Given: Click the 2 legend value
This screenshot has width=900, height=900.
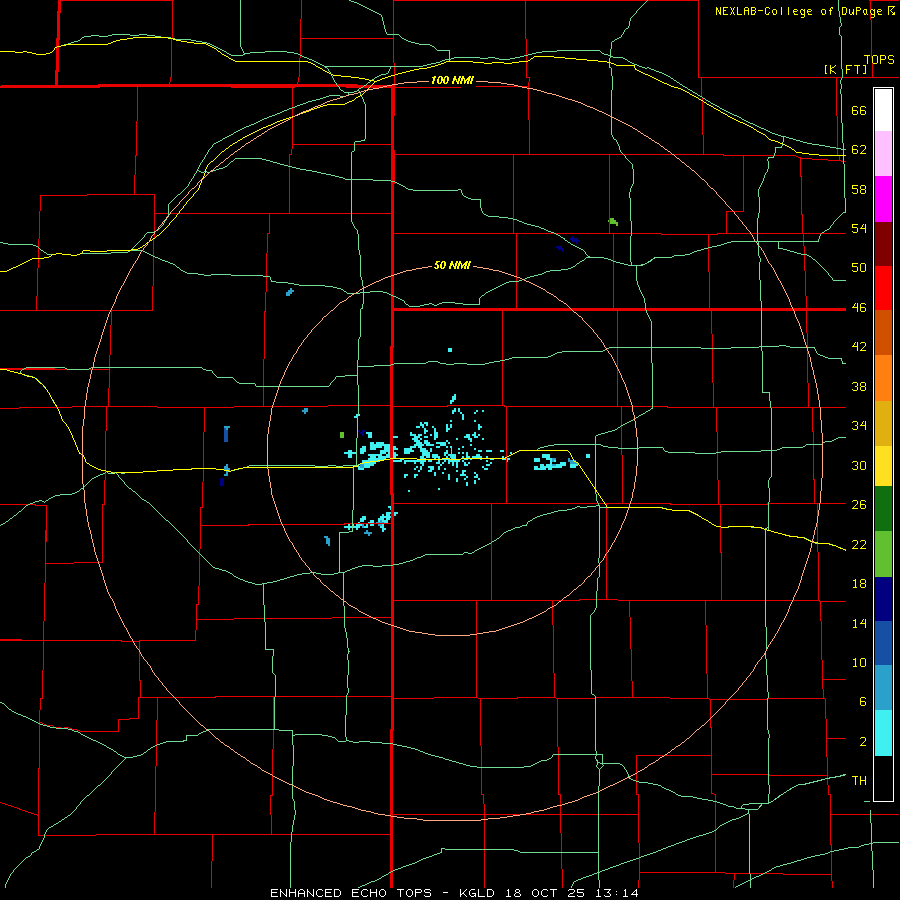Looking at the screenshot, I should pyautogui.click(x=863, y=741).
